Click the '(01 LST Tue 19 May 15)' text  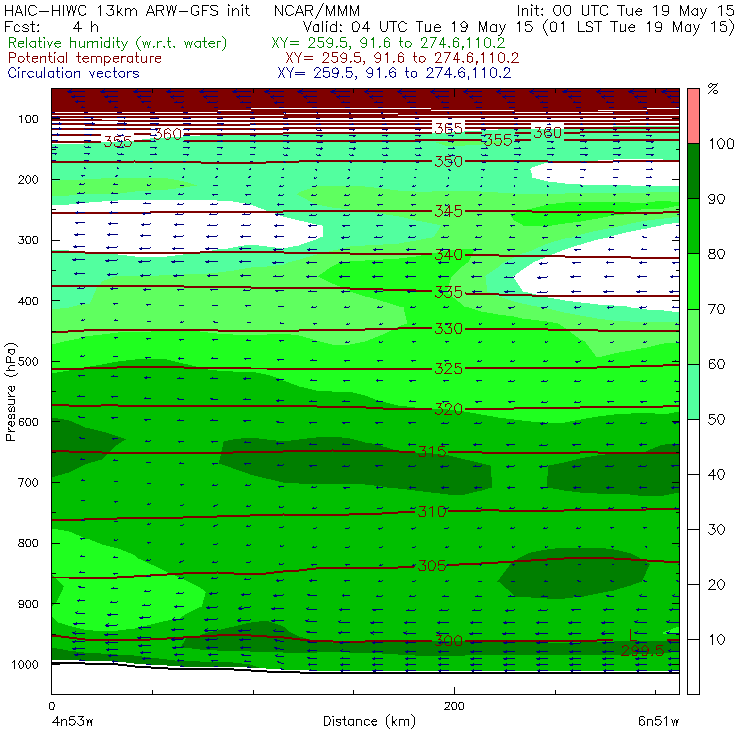639,27
